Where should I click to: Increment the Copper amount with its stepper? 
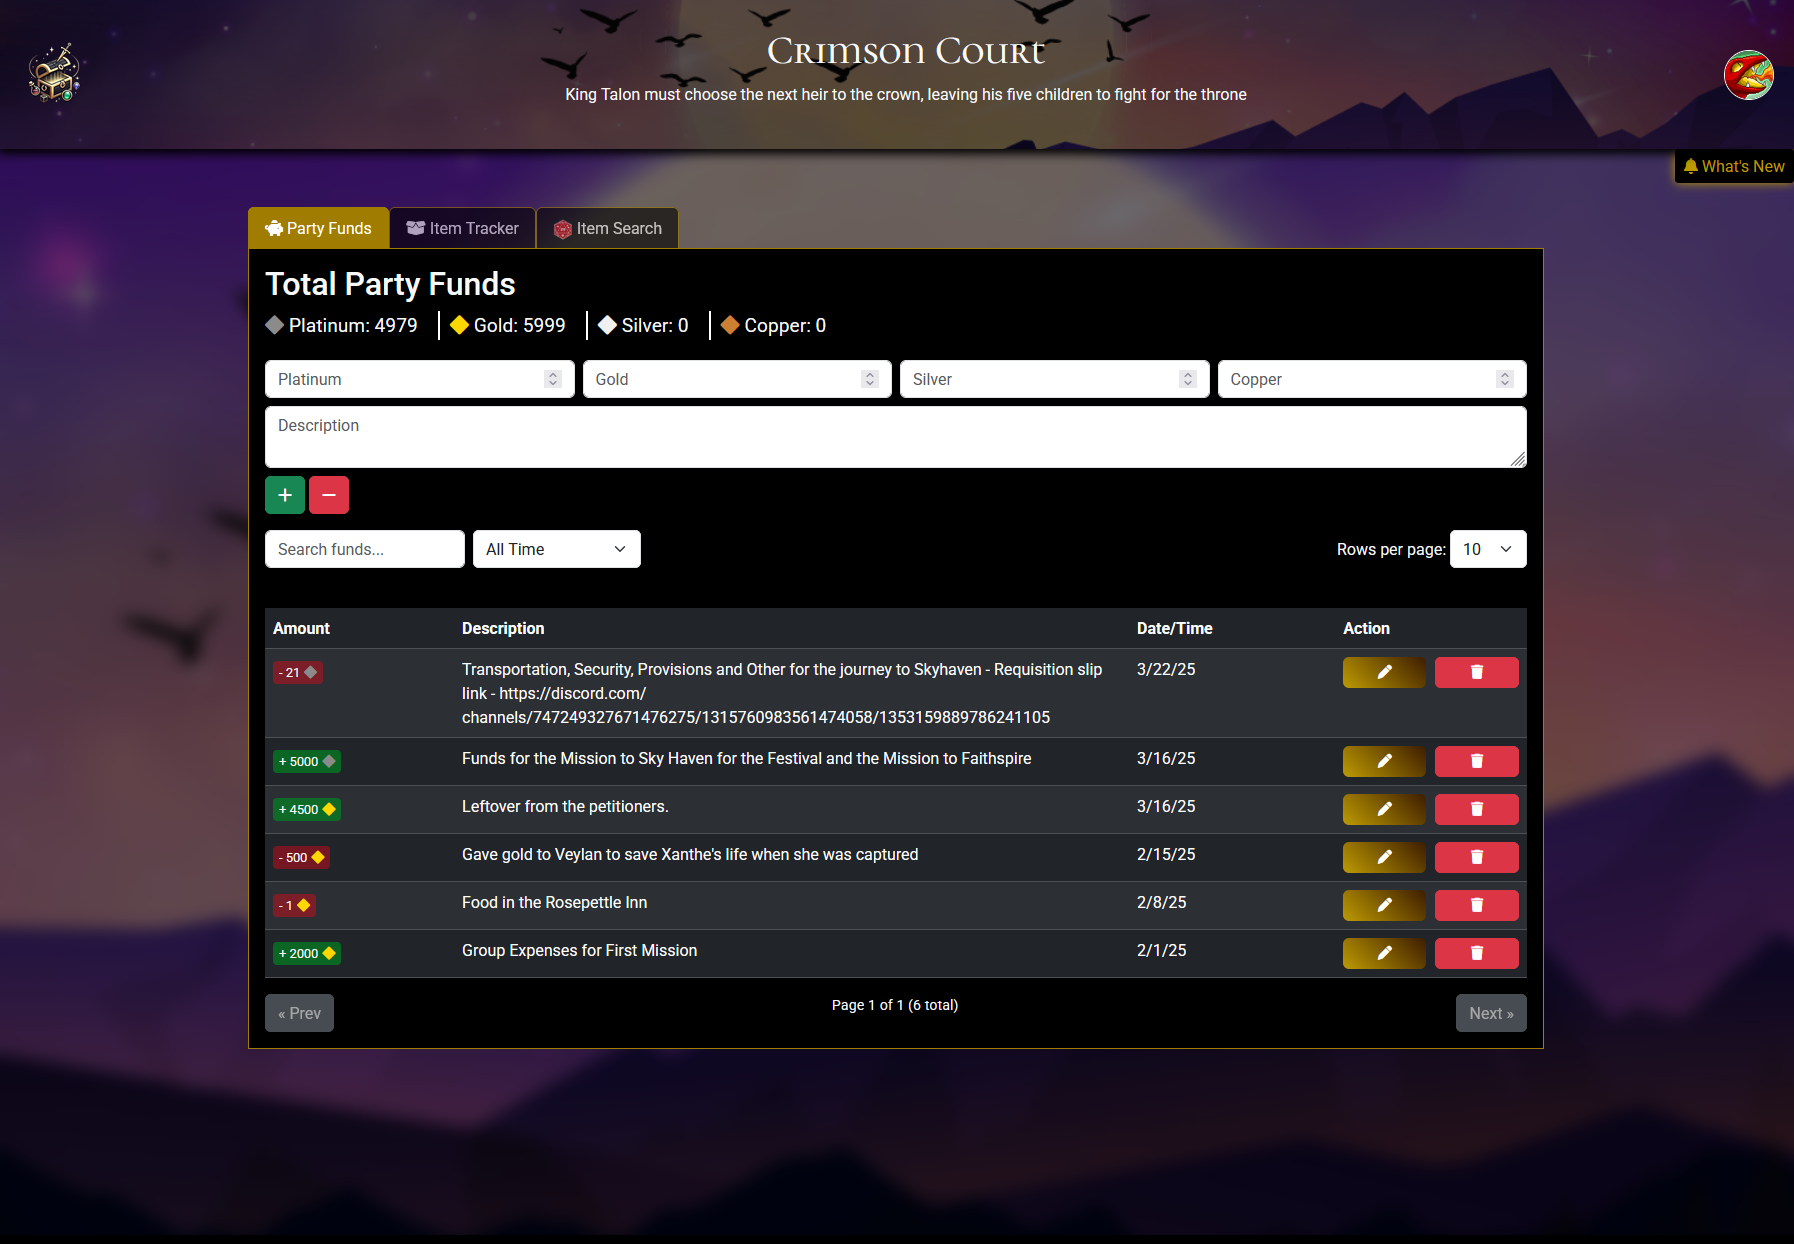coord(1506,374)
